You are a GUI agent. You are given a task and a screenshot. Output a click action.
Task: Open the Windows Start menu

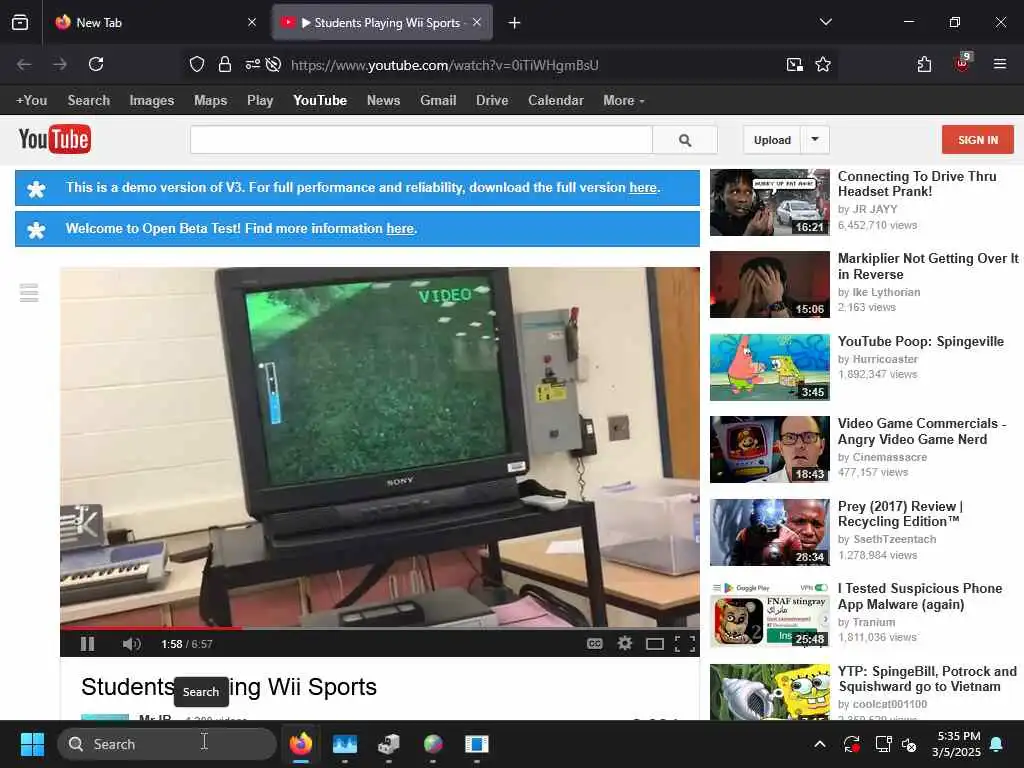tap(32, 744)
